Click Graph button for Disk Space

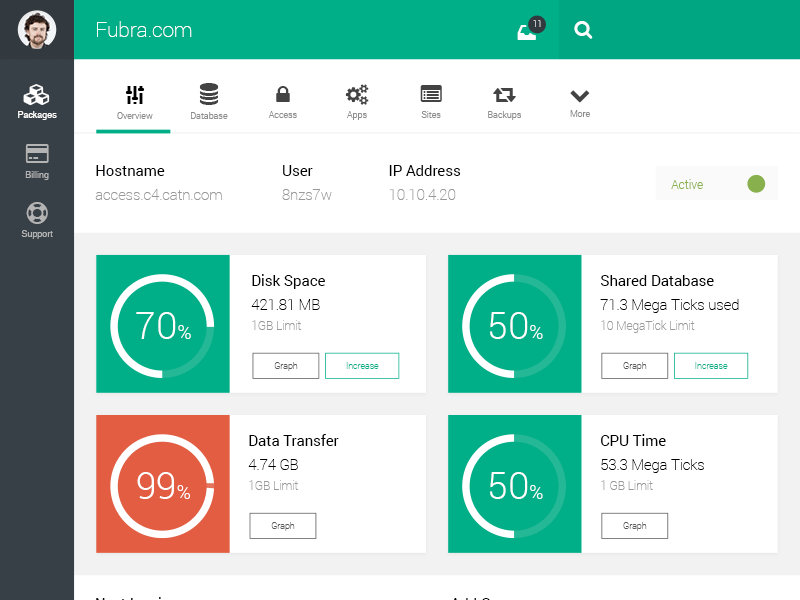[286, 366]
